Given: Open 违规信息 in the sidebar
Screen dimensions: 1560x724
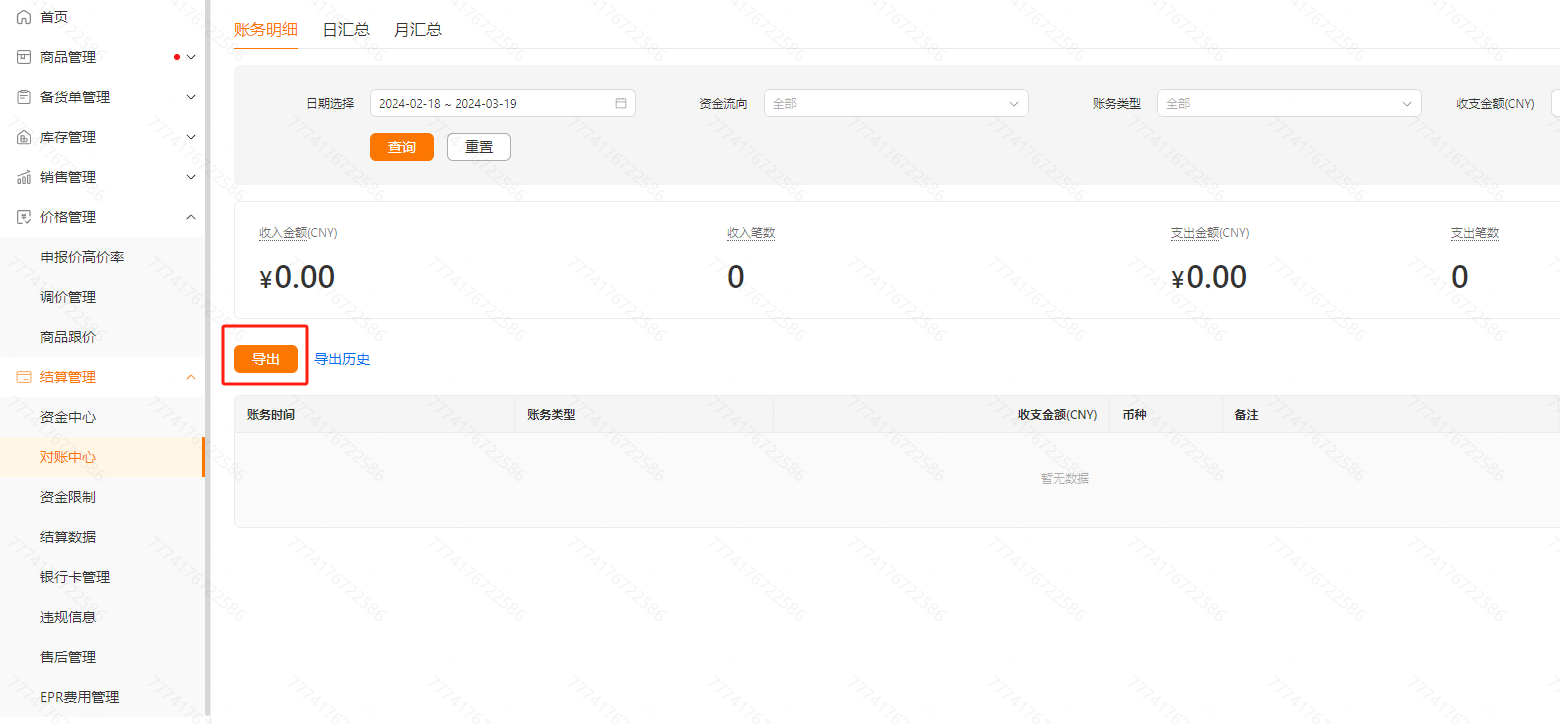Looking at the screenshot, I should pyautogui.click(x=68, y=617).
